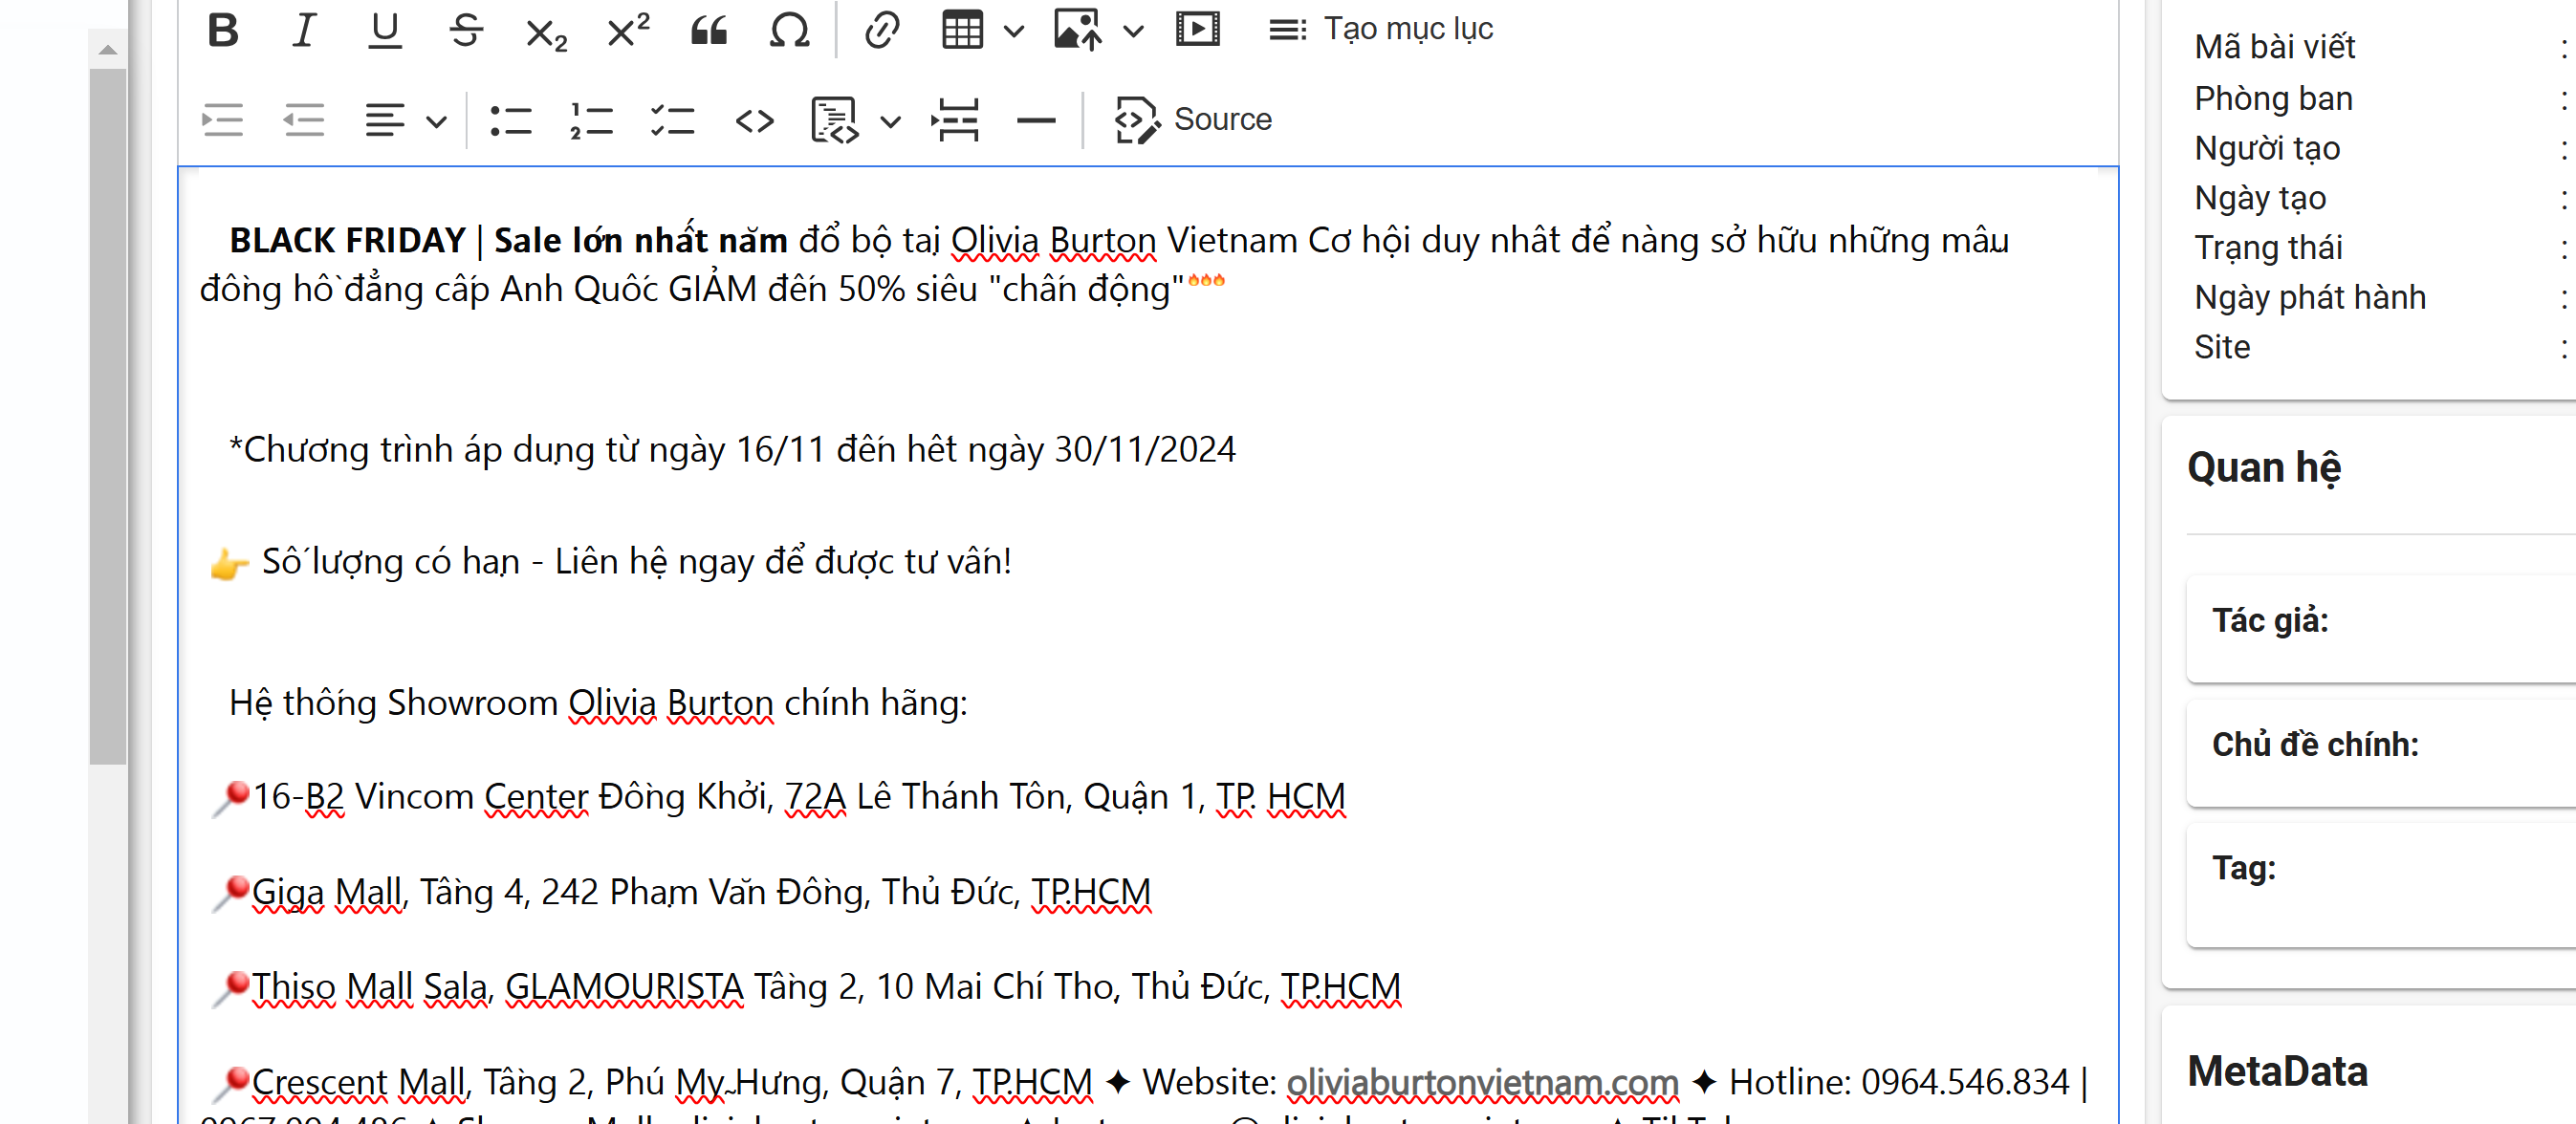Insert a hyperlink
Screen dimensions: 2576x1124
[882, 30]
